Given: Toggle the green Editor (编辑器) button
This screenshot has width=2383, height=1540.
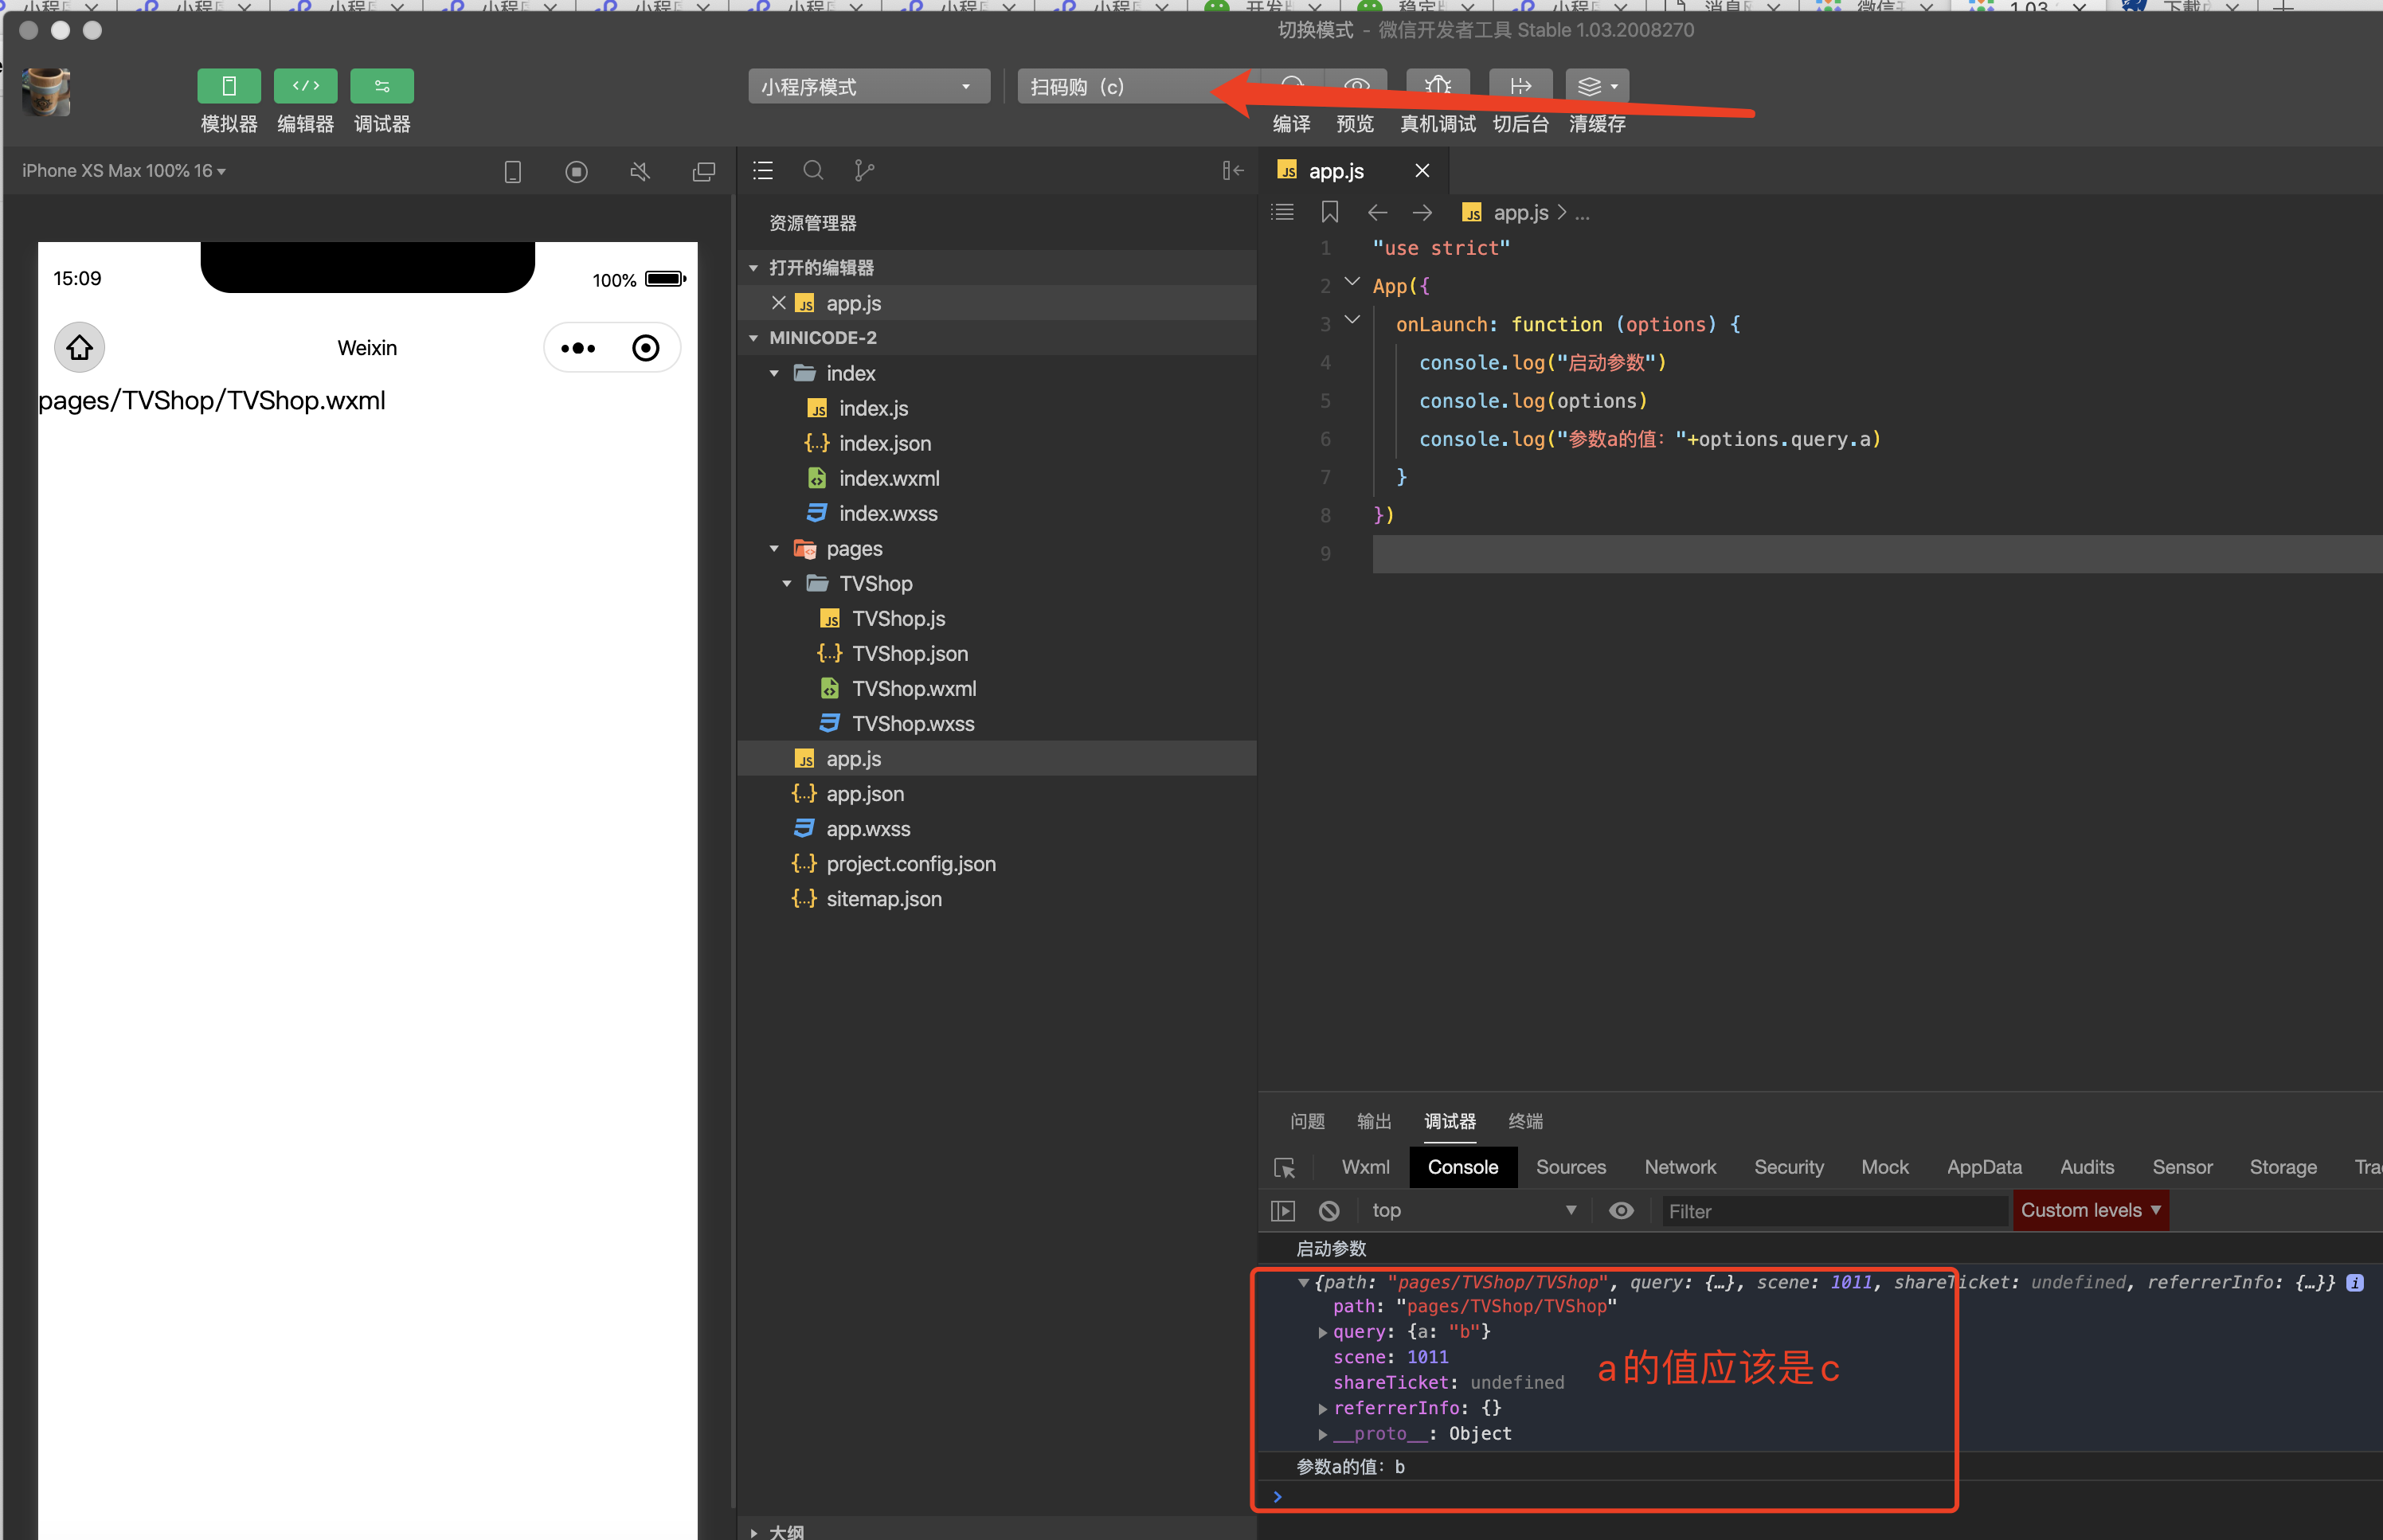Looking at the screenshot, I should 305,86.
